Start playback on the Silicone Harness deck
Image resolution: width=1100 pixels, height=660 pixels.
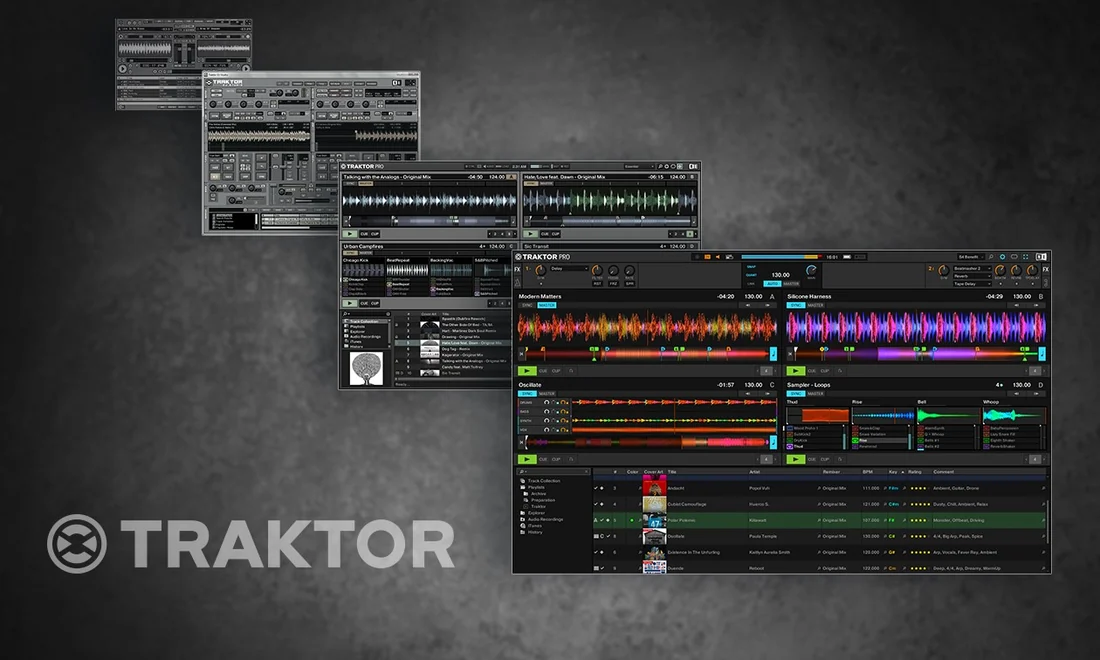pyautogui.click(x=795, y=370)
